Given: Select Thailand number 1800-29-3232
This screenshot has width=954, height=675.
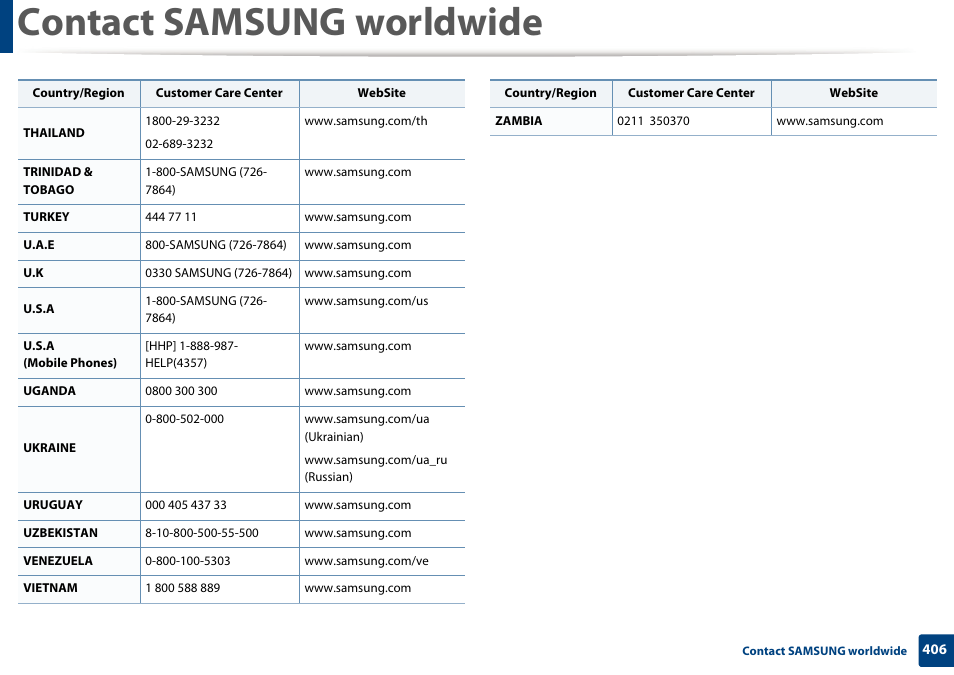Looking at the screenshot, I should click(183, 121).
